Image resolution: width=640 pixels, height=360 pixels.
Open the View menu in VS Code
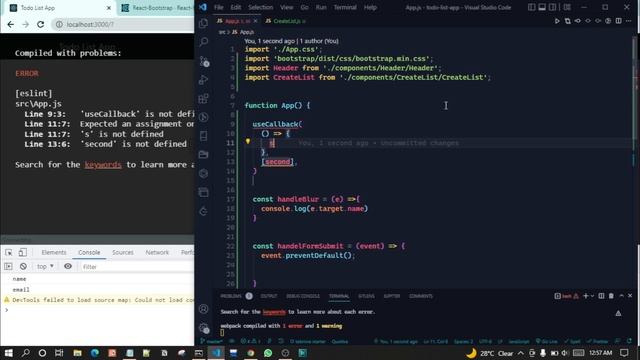[287, 7]
